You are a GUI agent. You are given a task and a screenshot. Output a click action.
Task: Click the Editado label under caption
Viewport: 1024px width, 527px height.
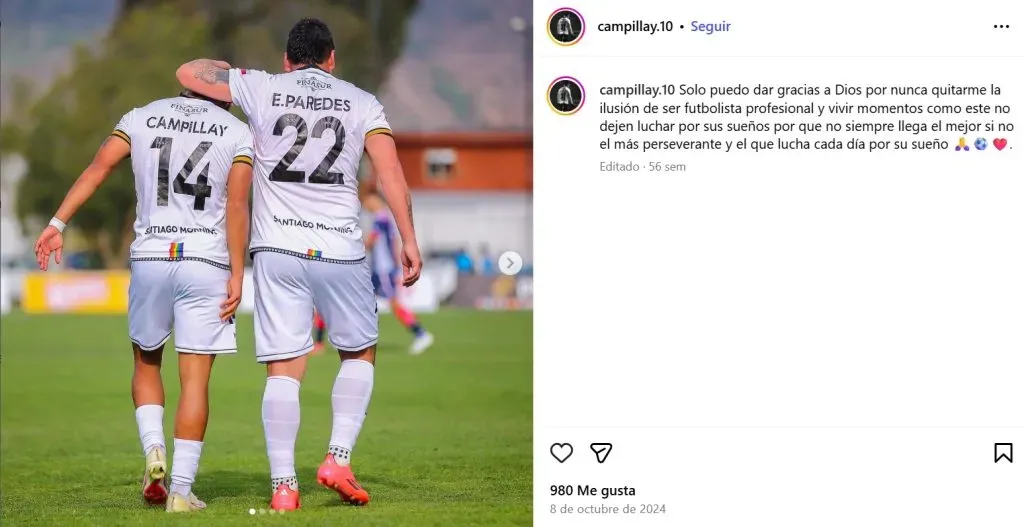(619, 167)
